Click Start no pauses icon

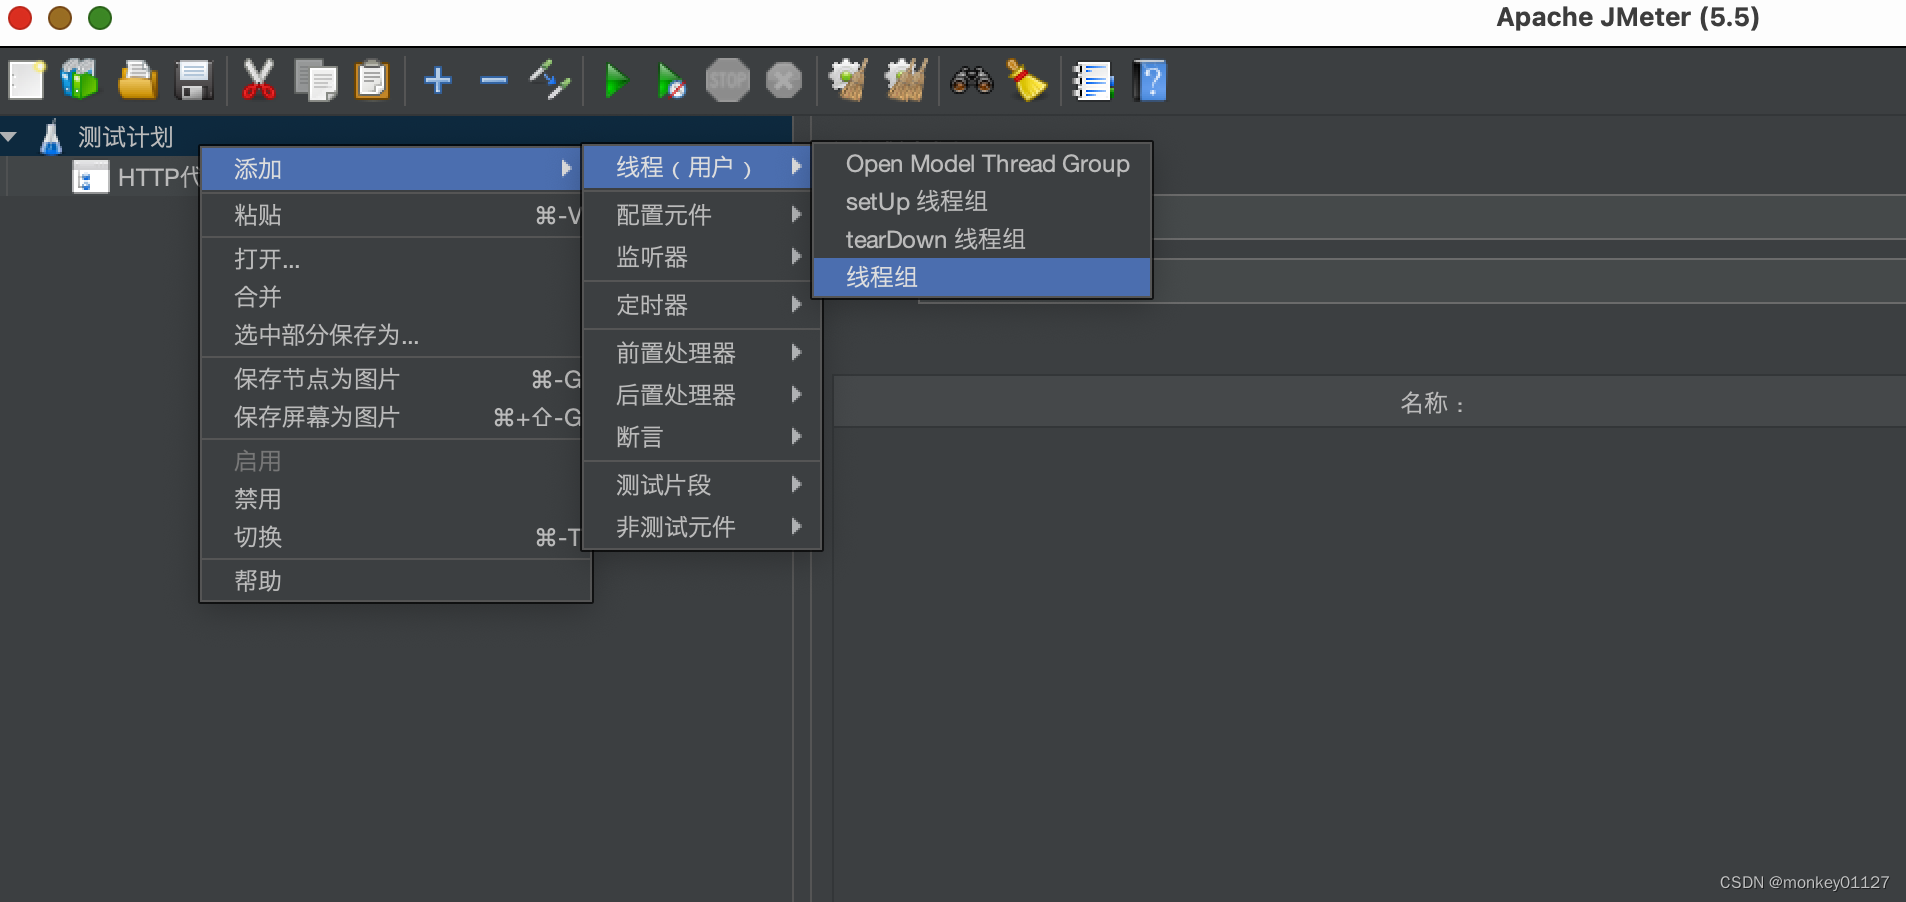(x=671, y=80)
